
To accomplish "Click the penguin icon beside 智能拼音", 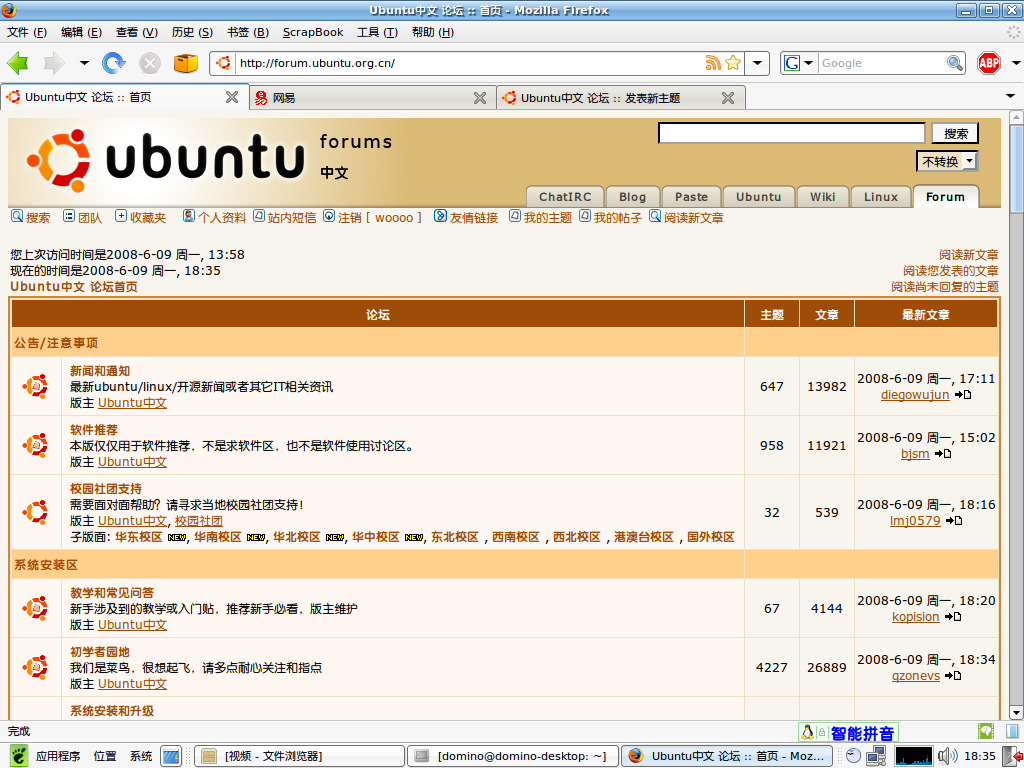I will pyautogui.click(x=807, y=732).
